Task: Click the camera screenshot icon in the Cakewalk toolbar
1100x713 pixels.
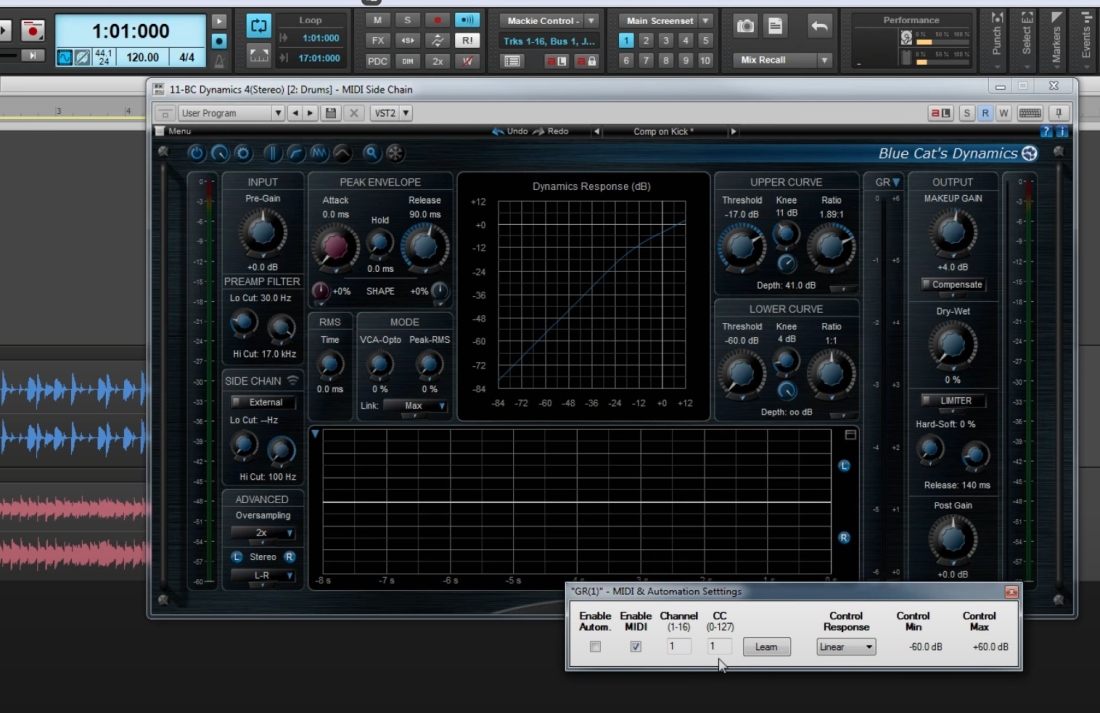Action: point(745,27)
